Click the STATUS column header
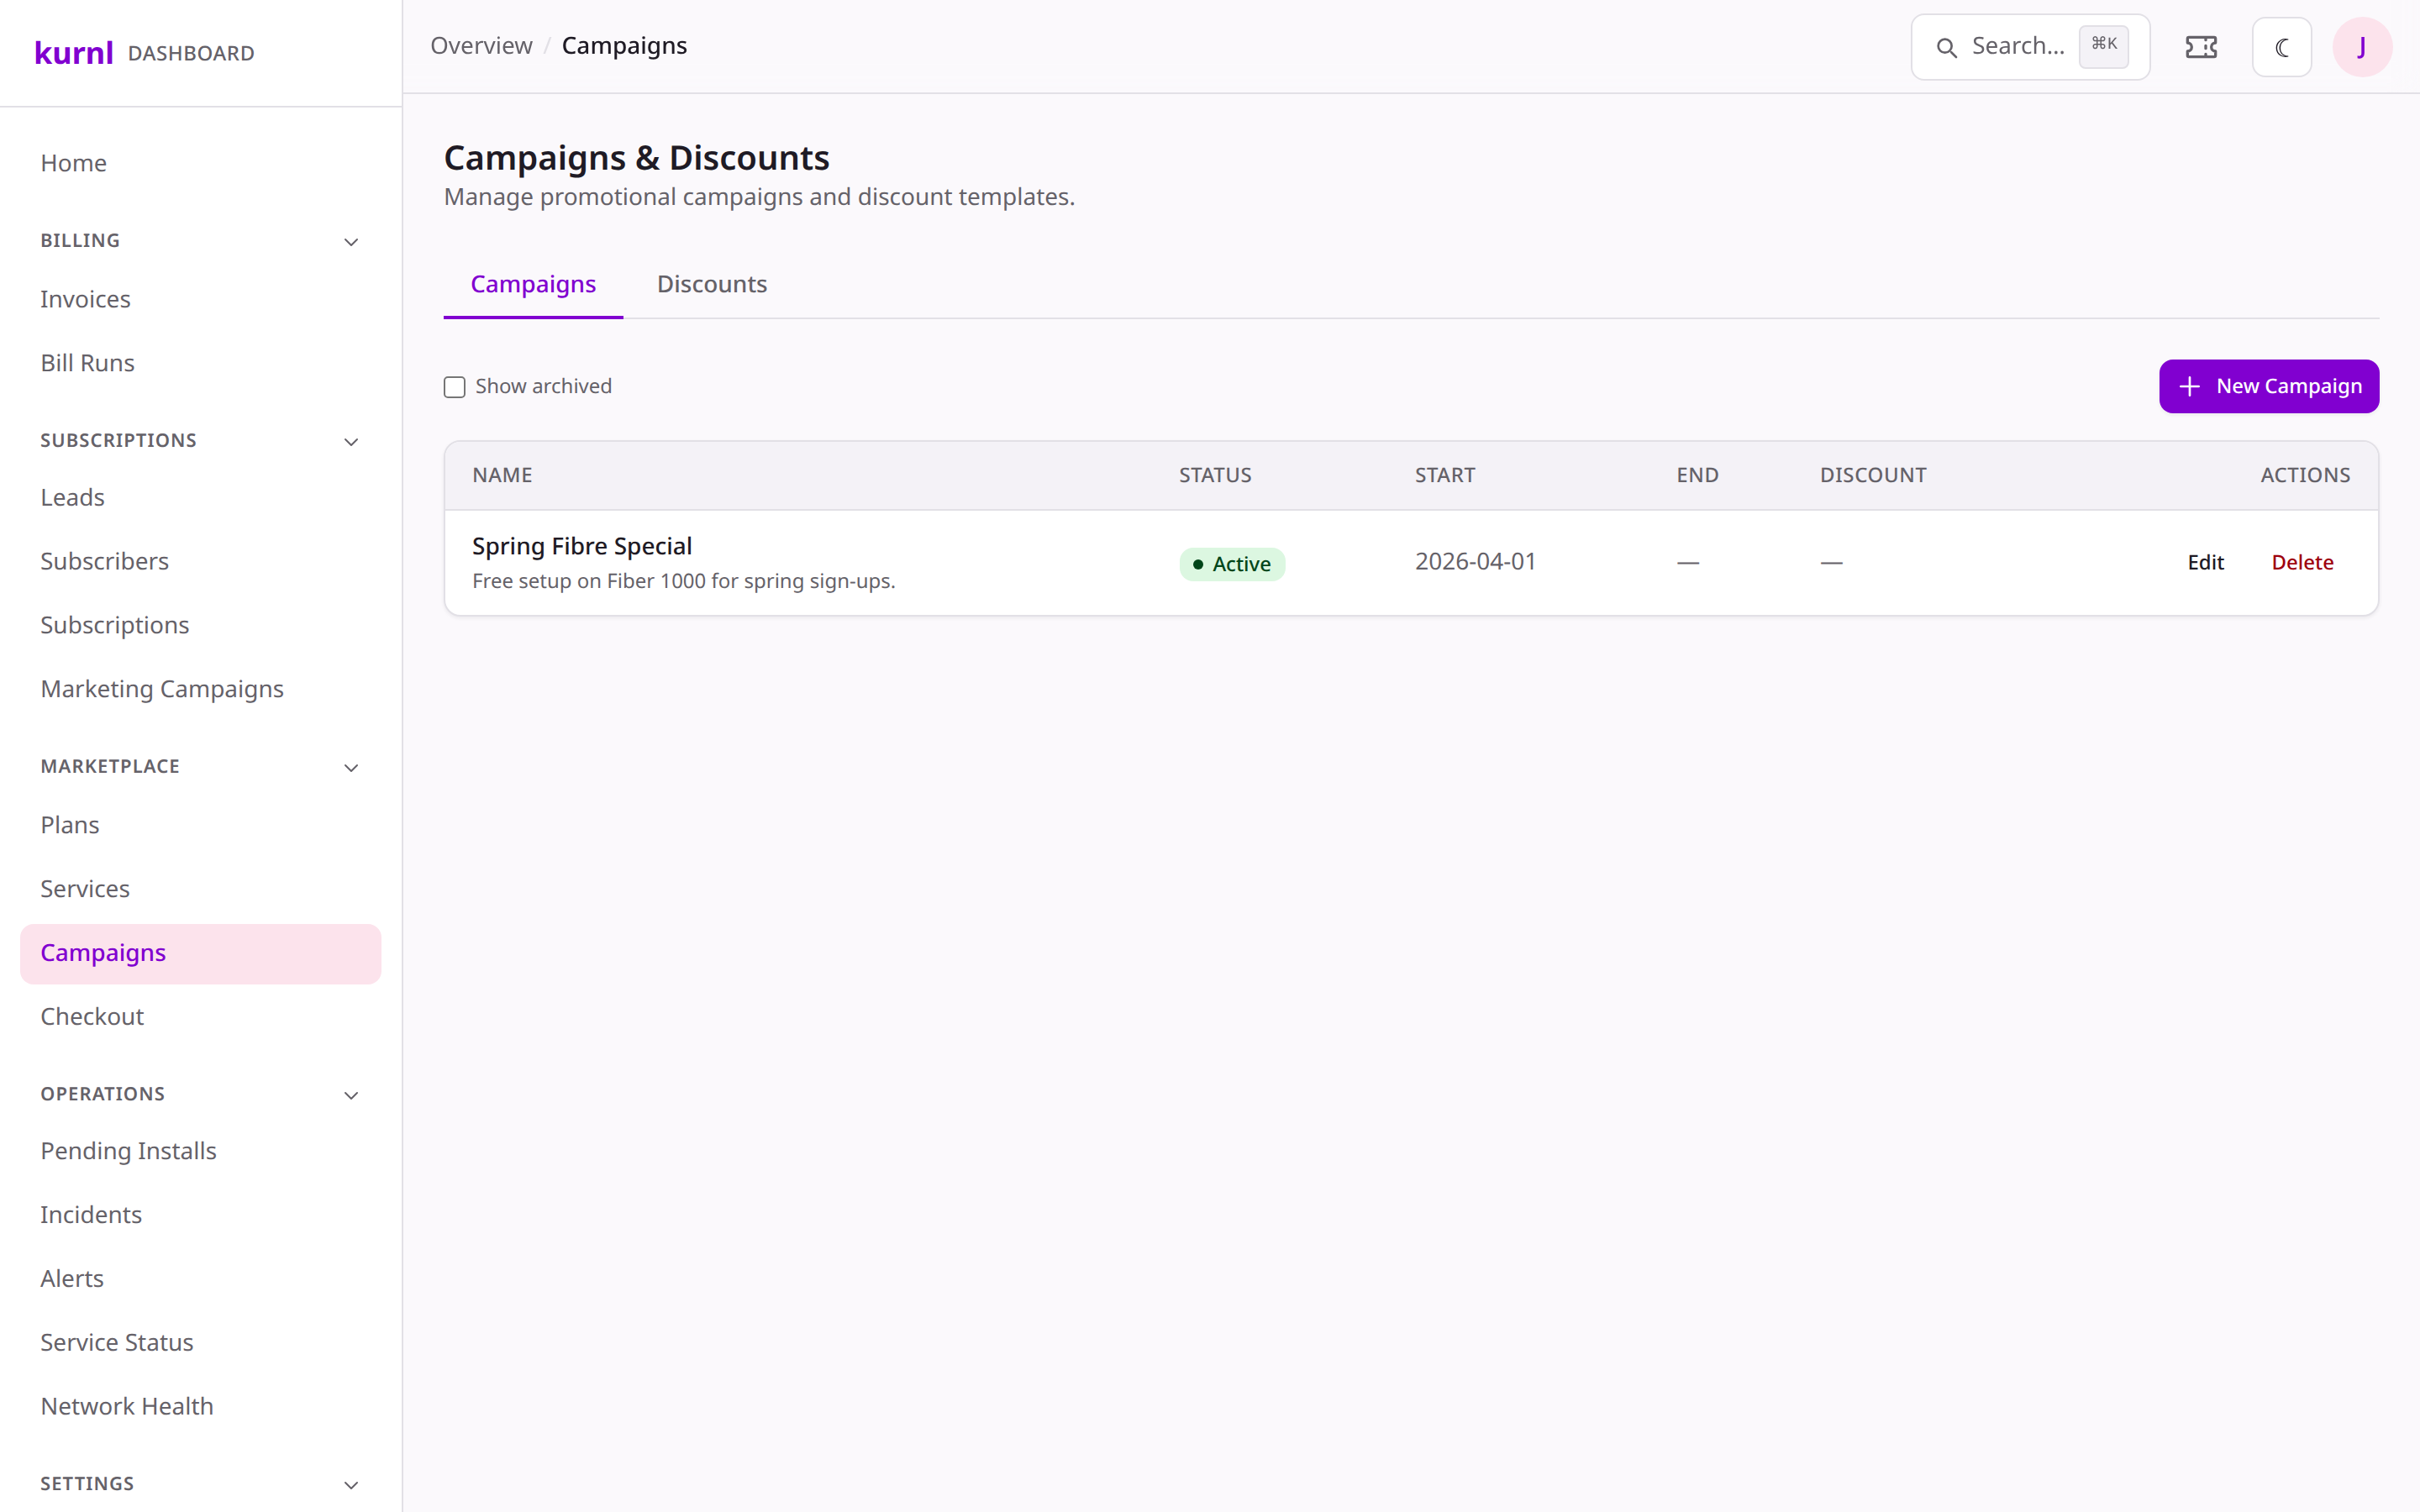 [x=1215, y=476]
